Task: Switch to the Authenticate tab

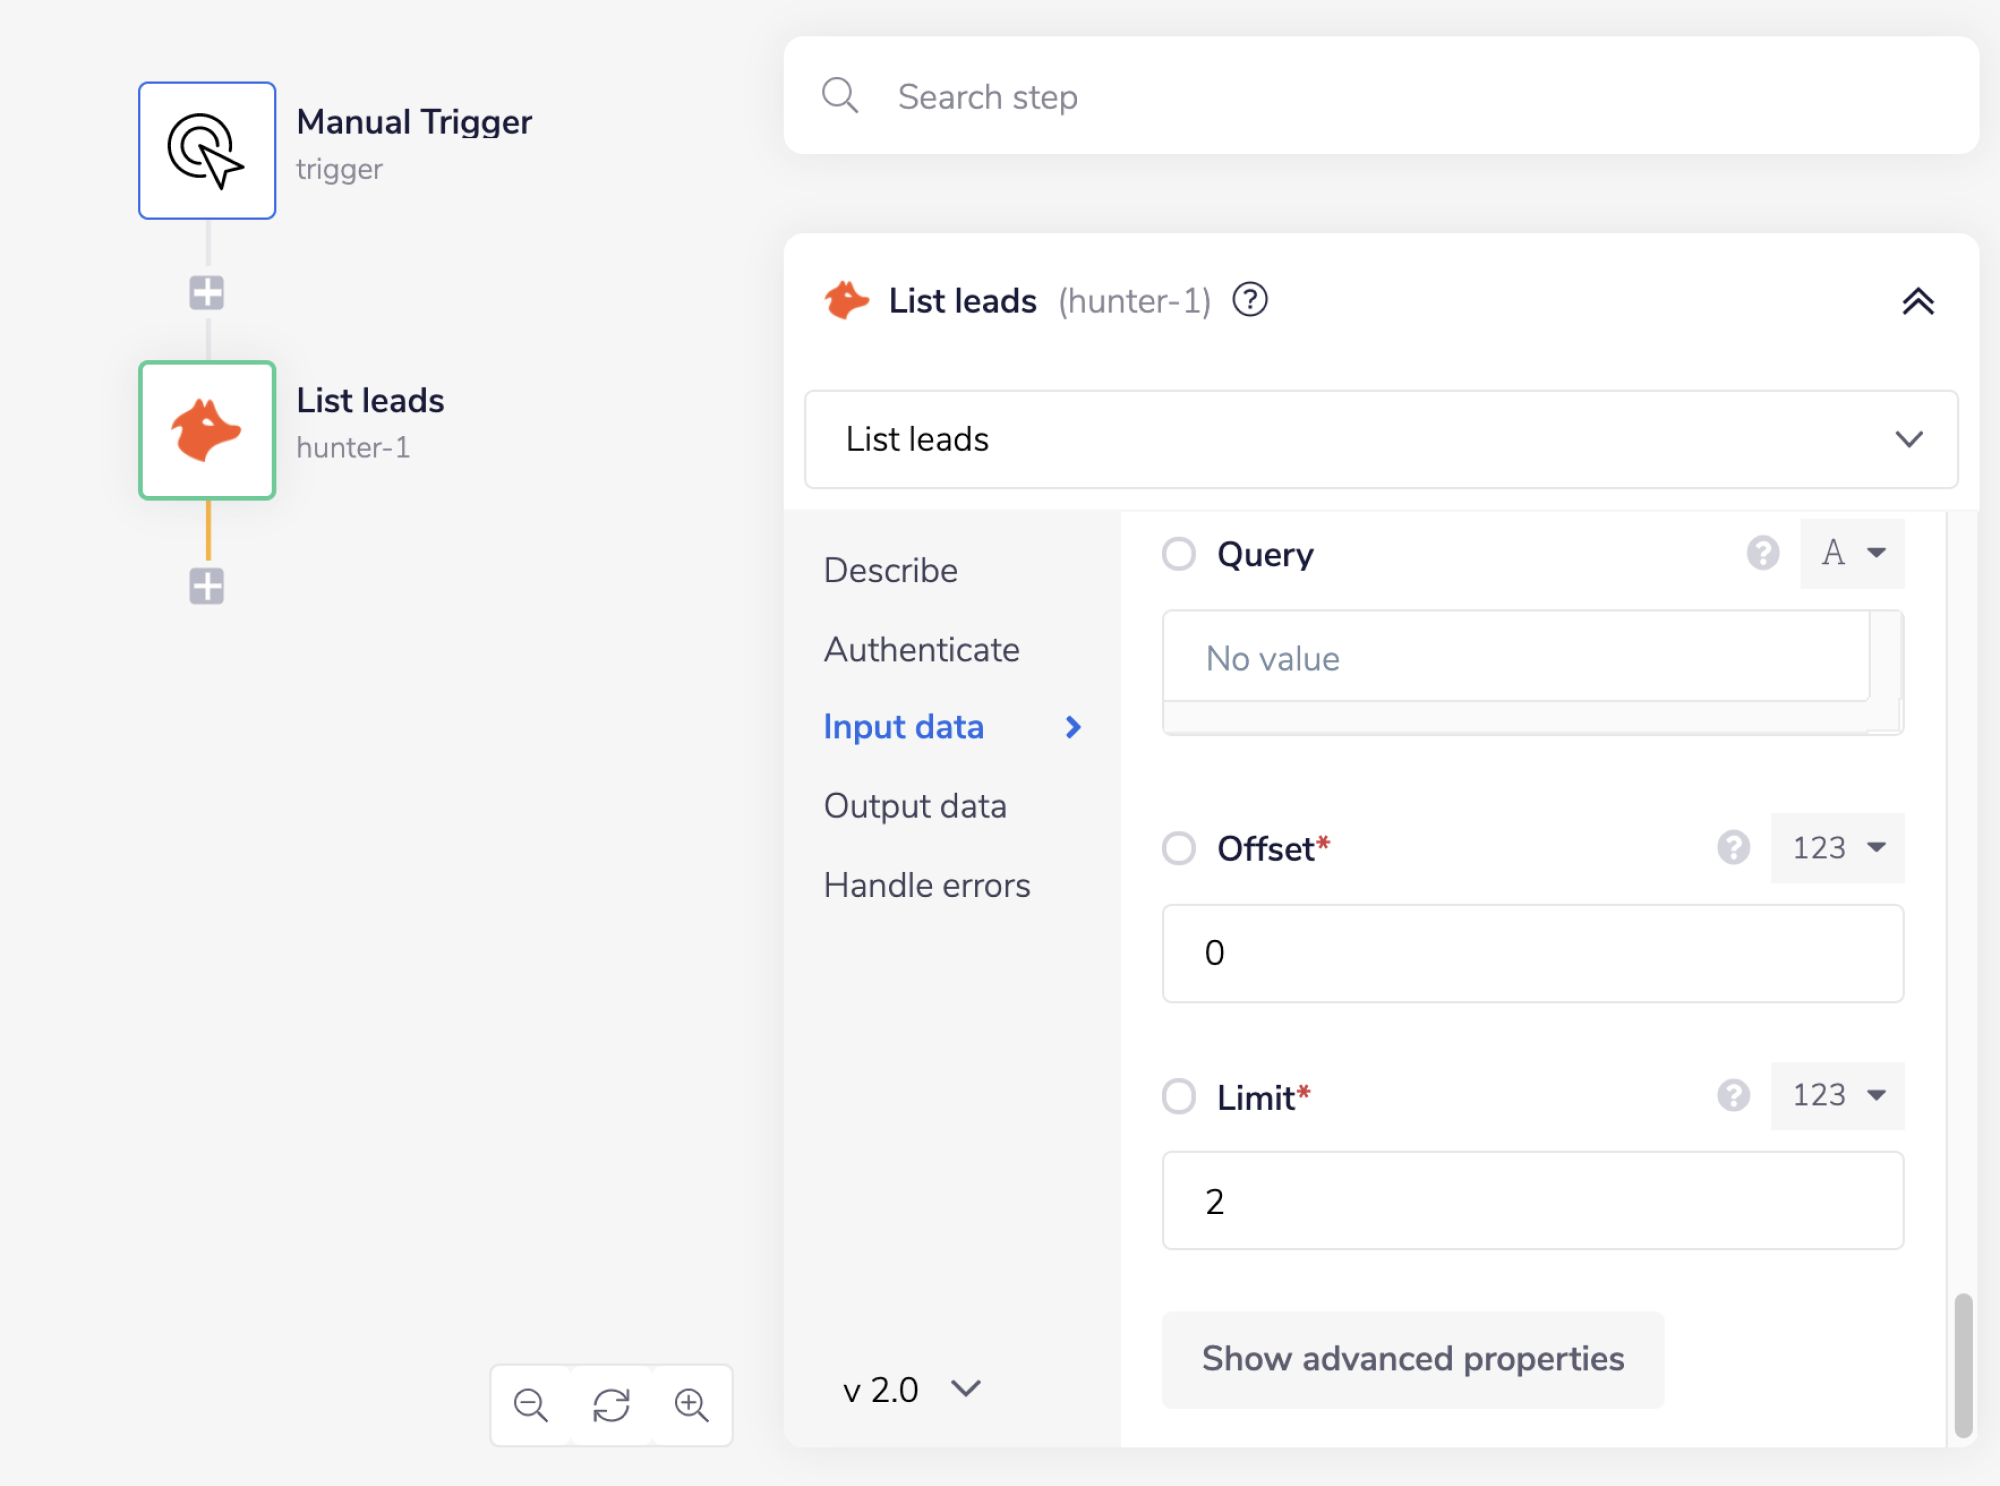Action: 921,649
